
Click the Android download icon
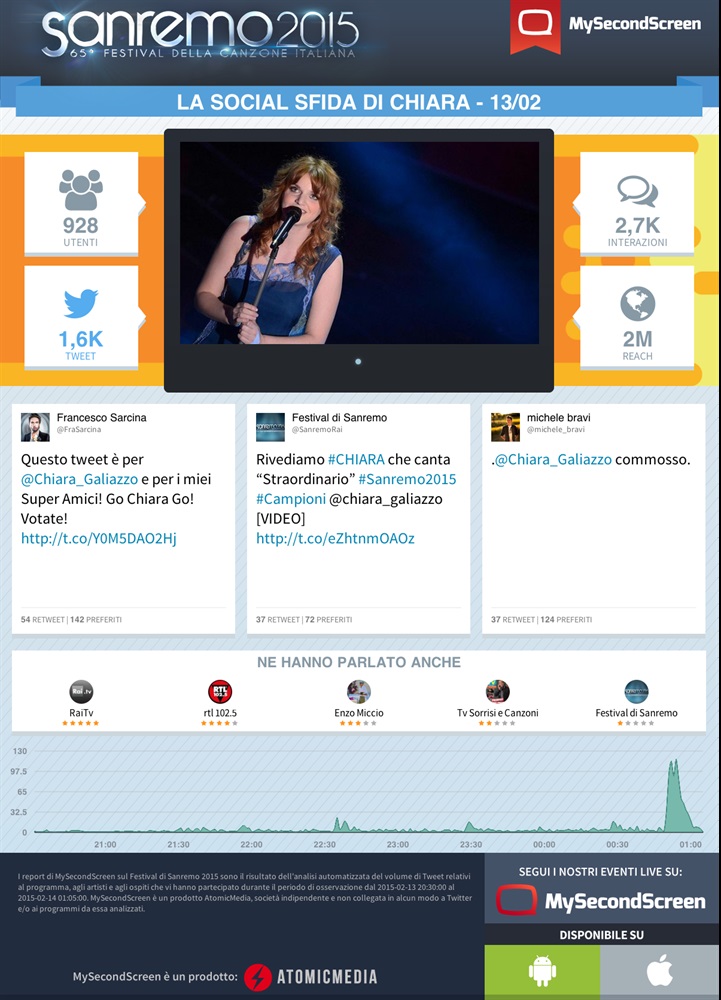tap(542, 971)
